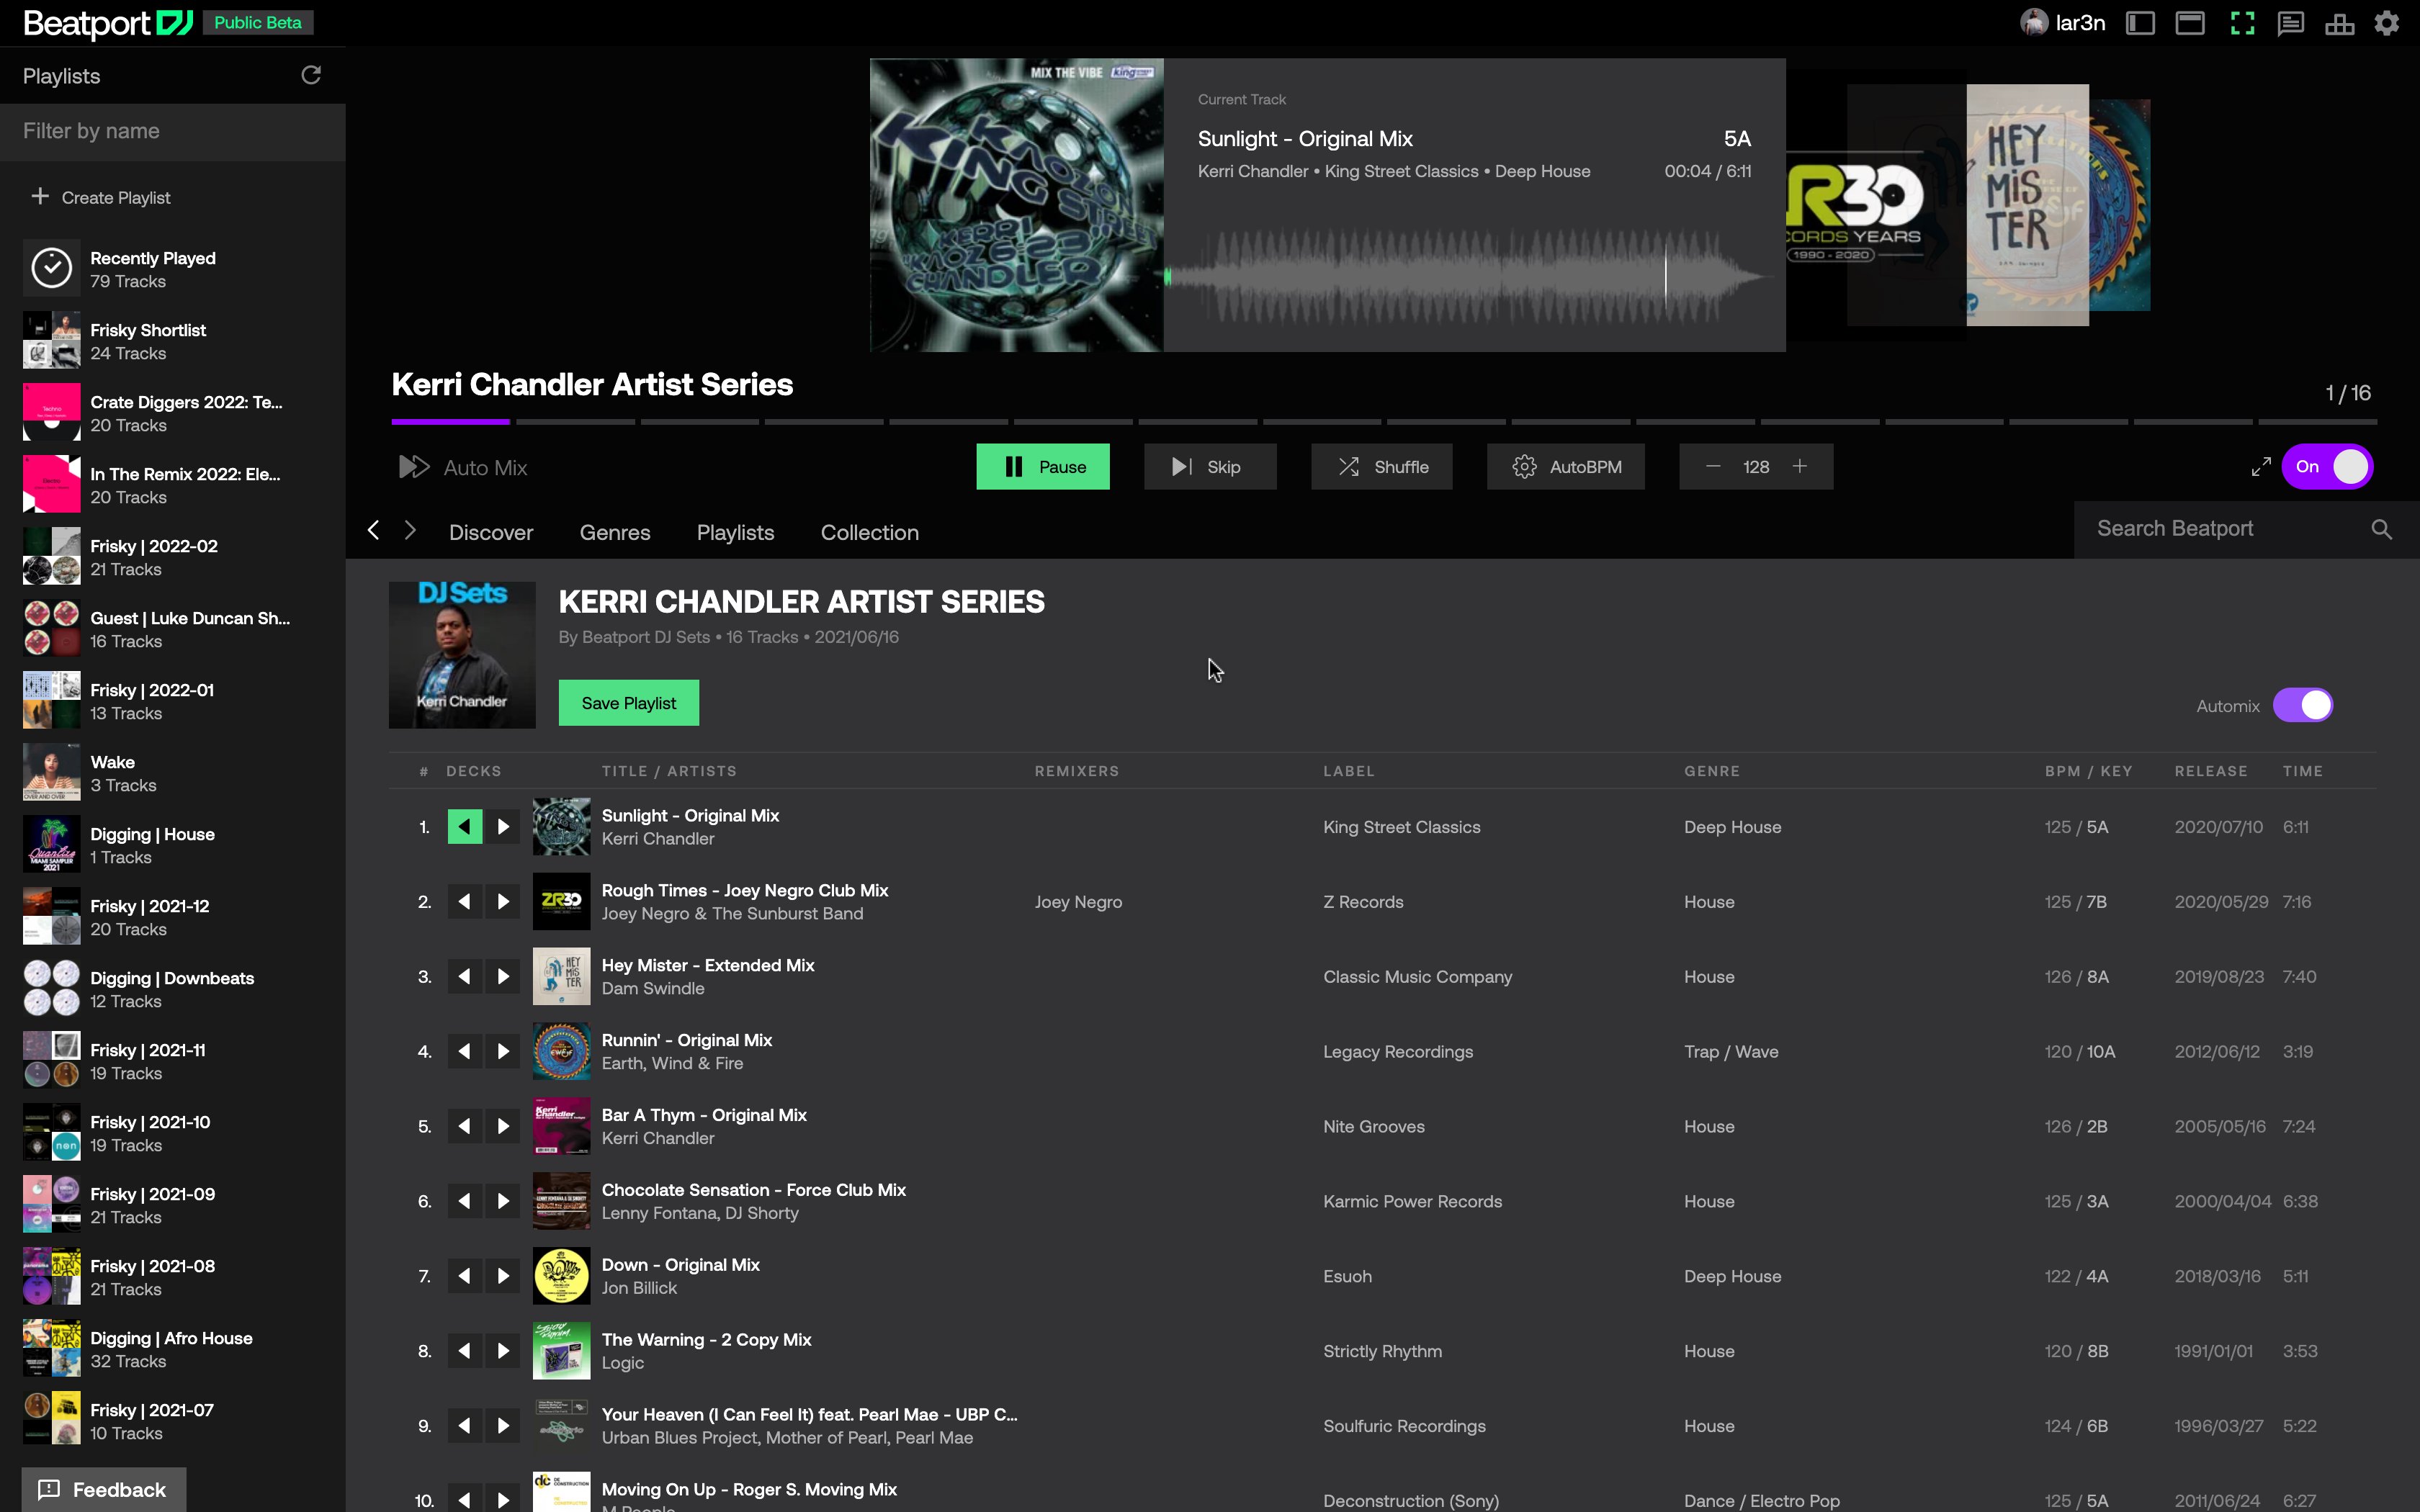Navigate forward with right chevron
The image size is (2420, 1512).
pos(410,530)
